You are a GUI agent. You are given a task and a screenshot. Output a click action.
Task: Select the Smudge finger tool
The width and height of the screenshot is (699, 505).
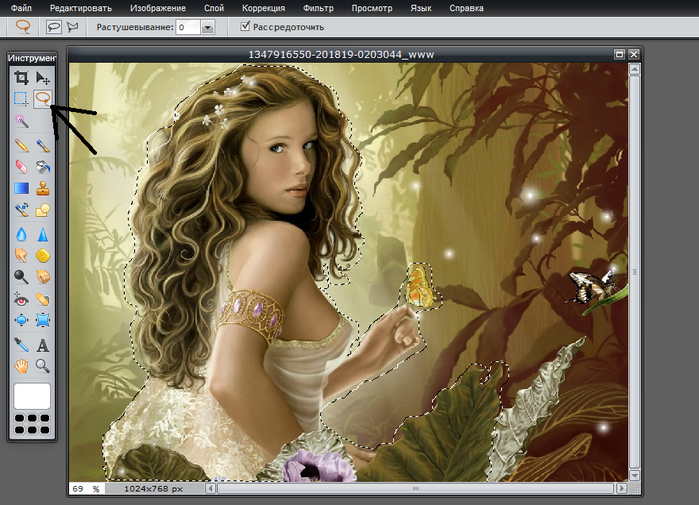pos(21,255)
